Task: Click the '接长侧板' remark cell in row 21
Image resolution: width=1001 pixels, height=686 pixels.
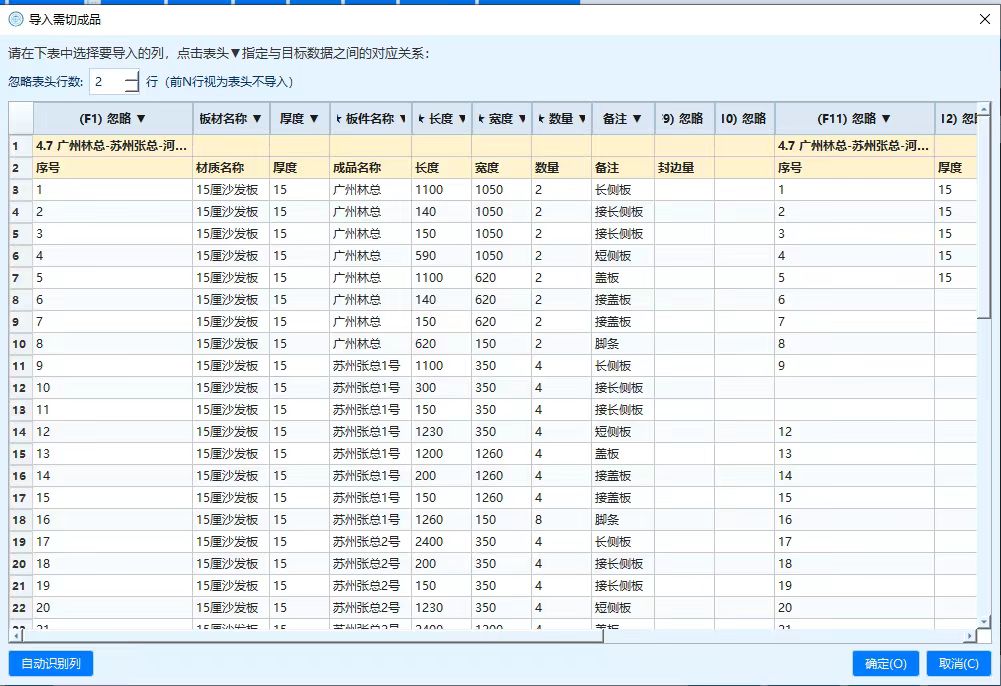Action: pyautogui.click(x=623, y=586)
